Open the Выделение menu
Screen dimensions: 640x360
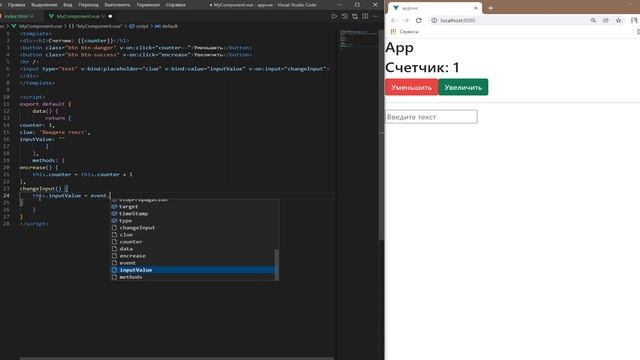point(44,5)
